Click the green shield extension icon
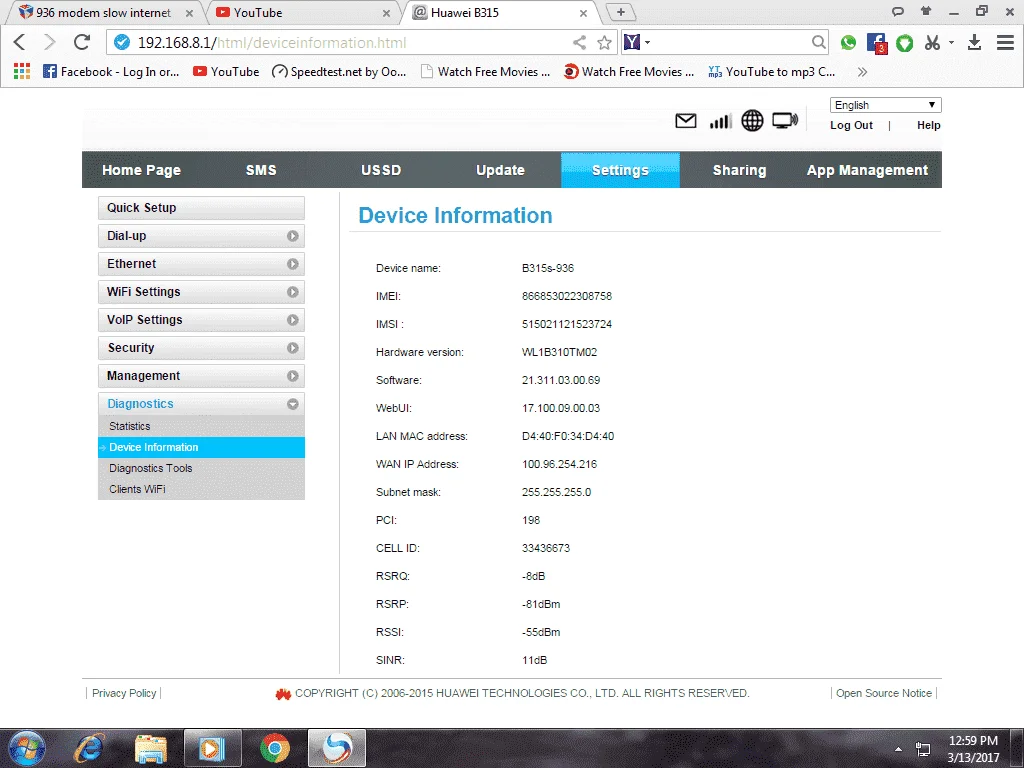 904,43
